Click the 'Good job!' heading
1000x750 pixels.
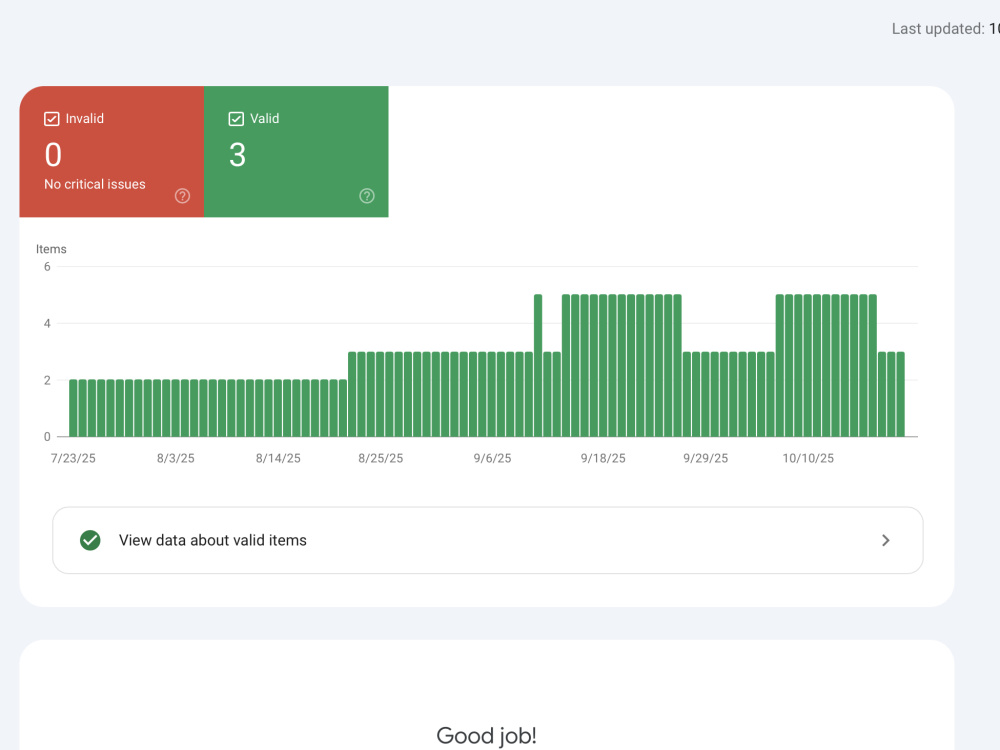(x=487, y=735)
